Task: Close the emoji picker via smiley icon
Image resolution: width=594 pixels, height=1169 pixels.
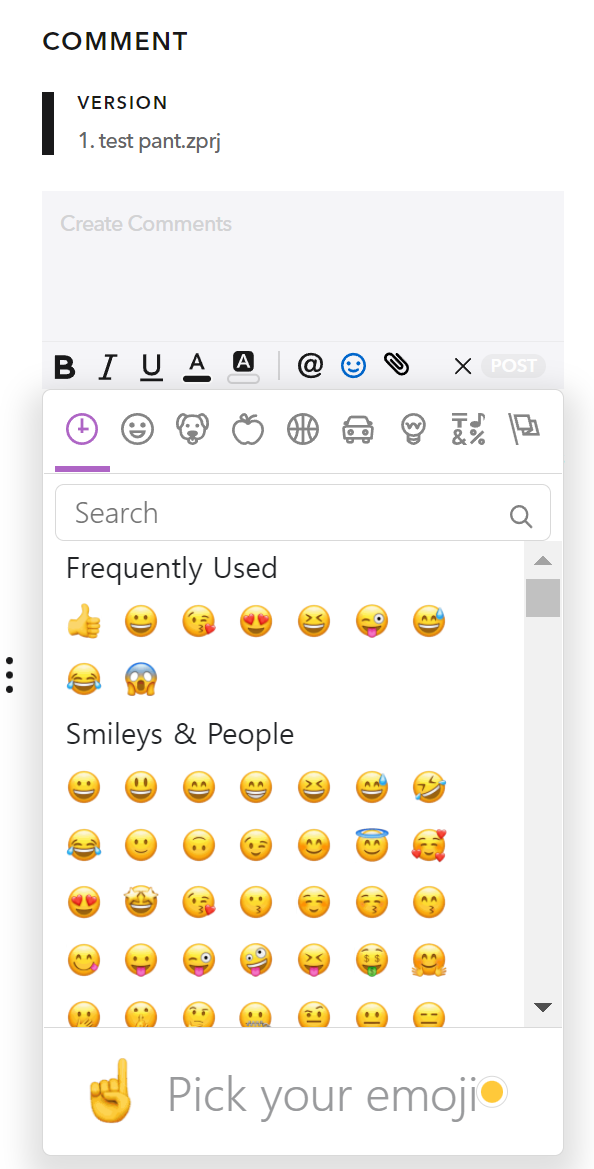Action: point(353,365)
